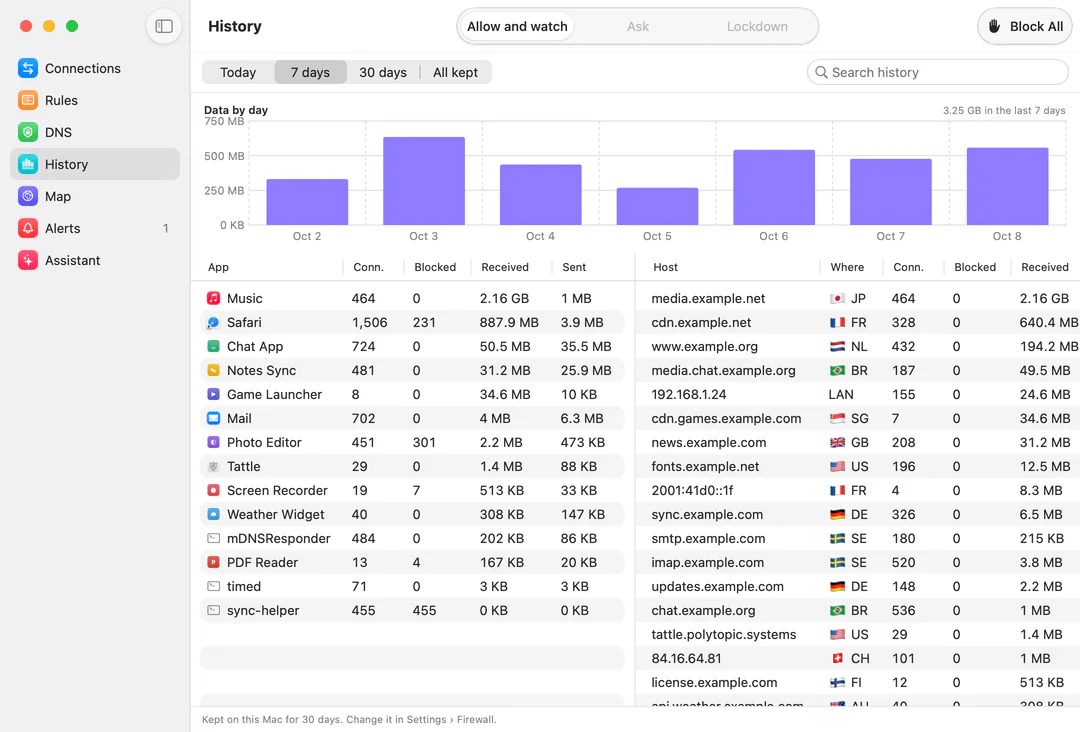
Task: Open the Assistant sparkle icon
Action: coord(28,260)
